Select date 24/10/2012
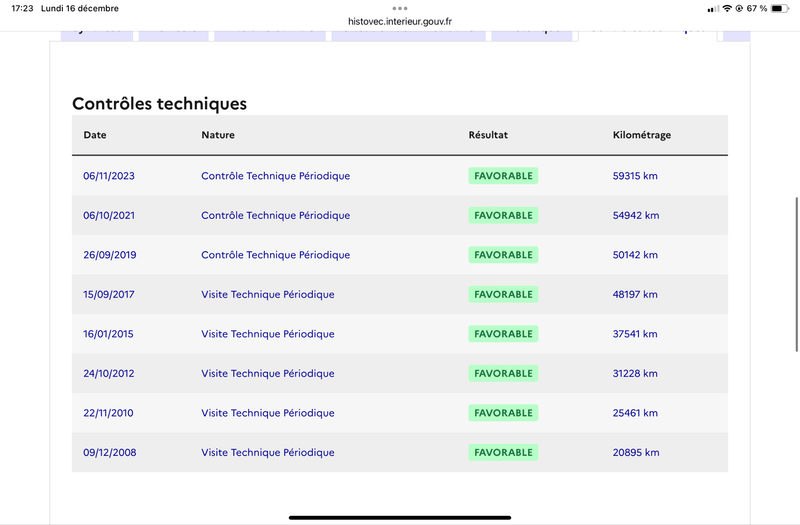 109,373
